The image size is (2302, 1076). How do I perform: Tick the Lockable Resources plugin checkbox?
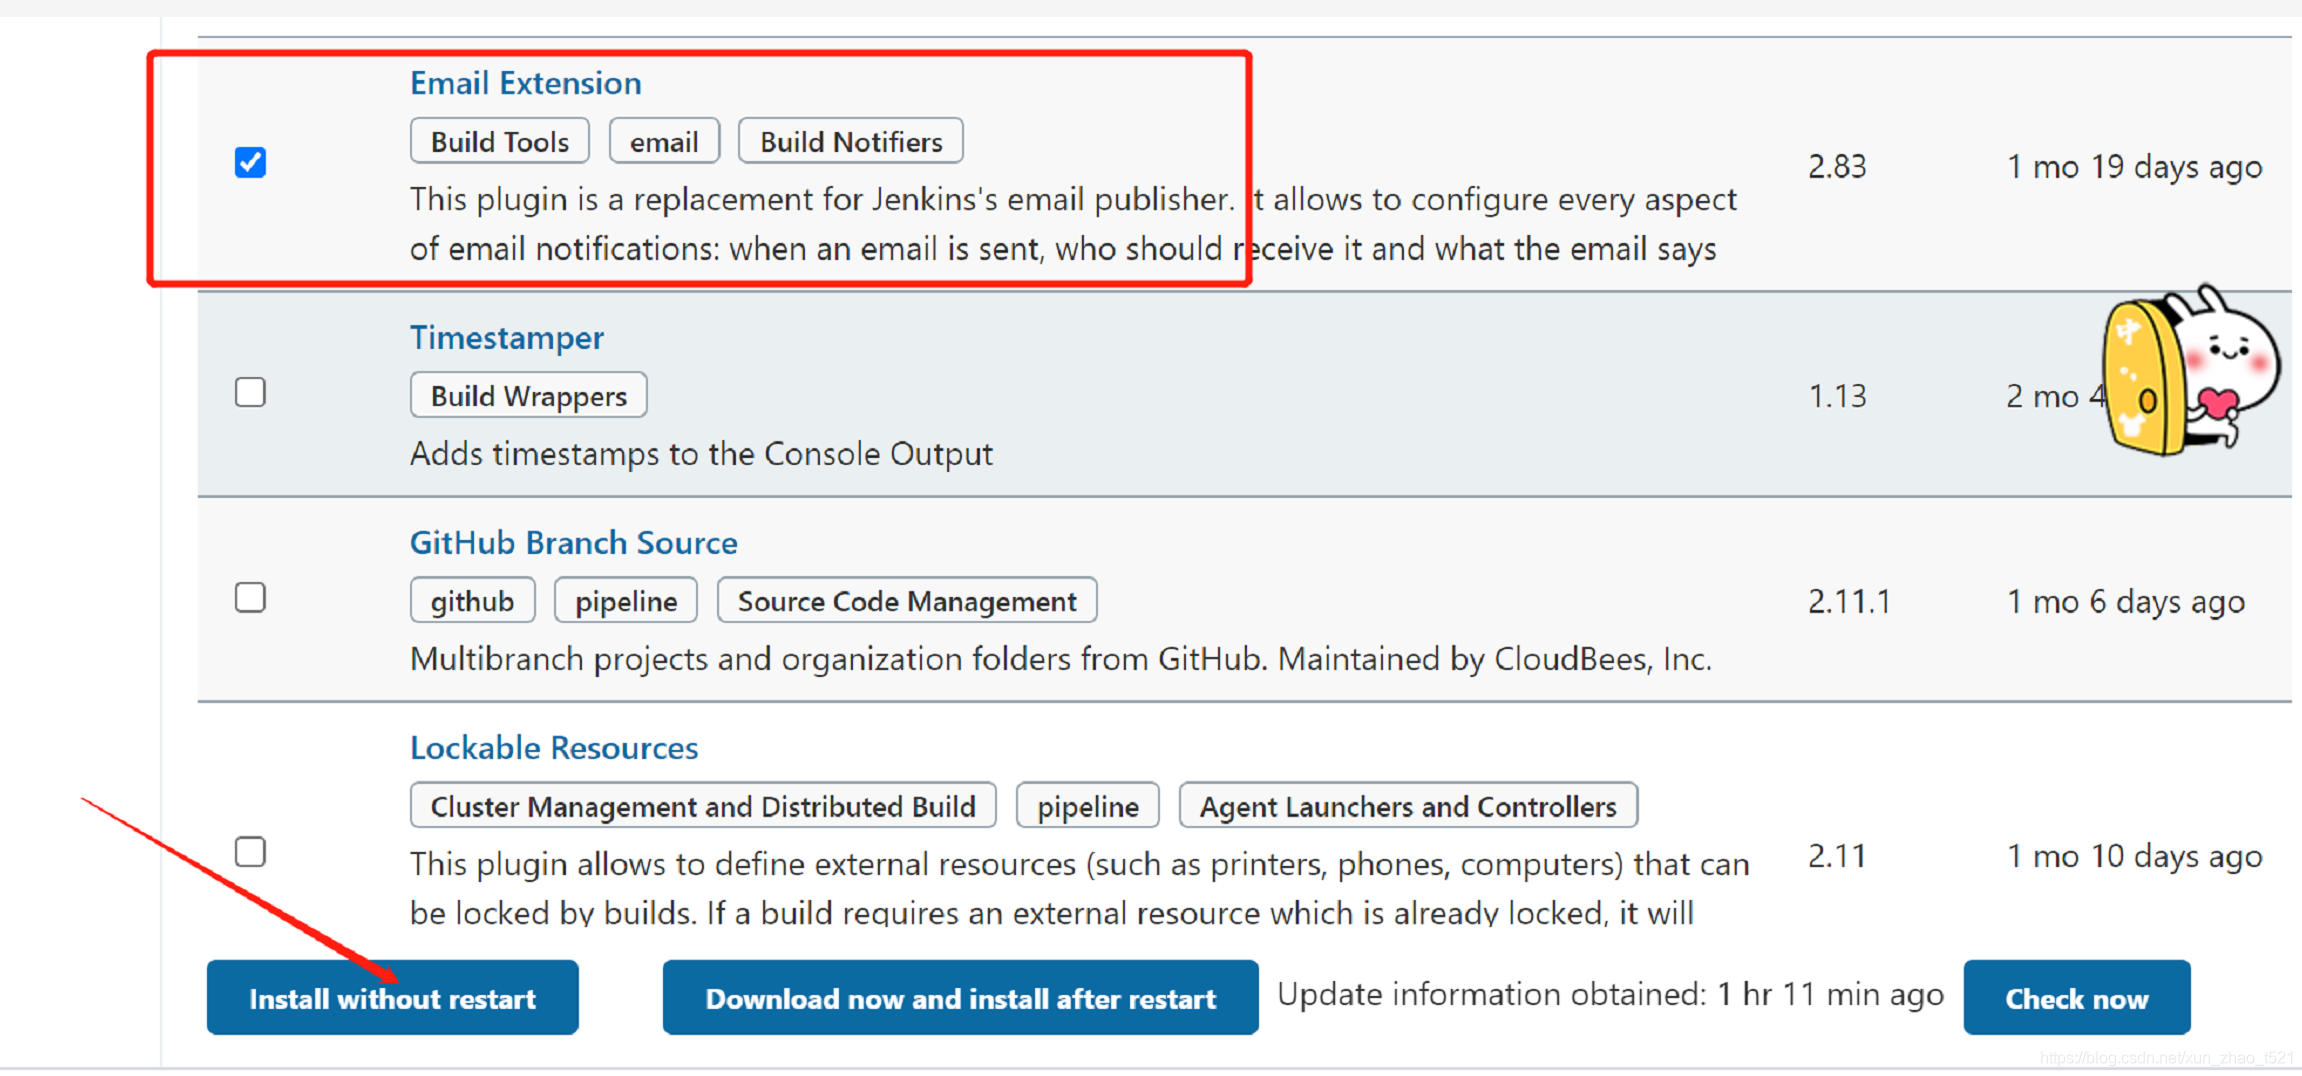click(250, 852)
